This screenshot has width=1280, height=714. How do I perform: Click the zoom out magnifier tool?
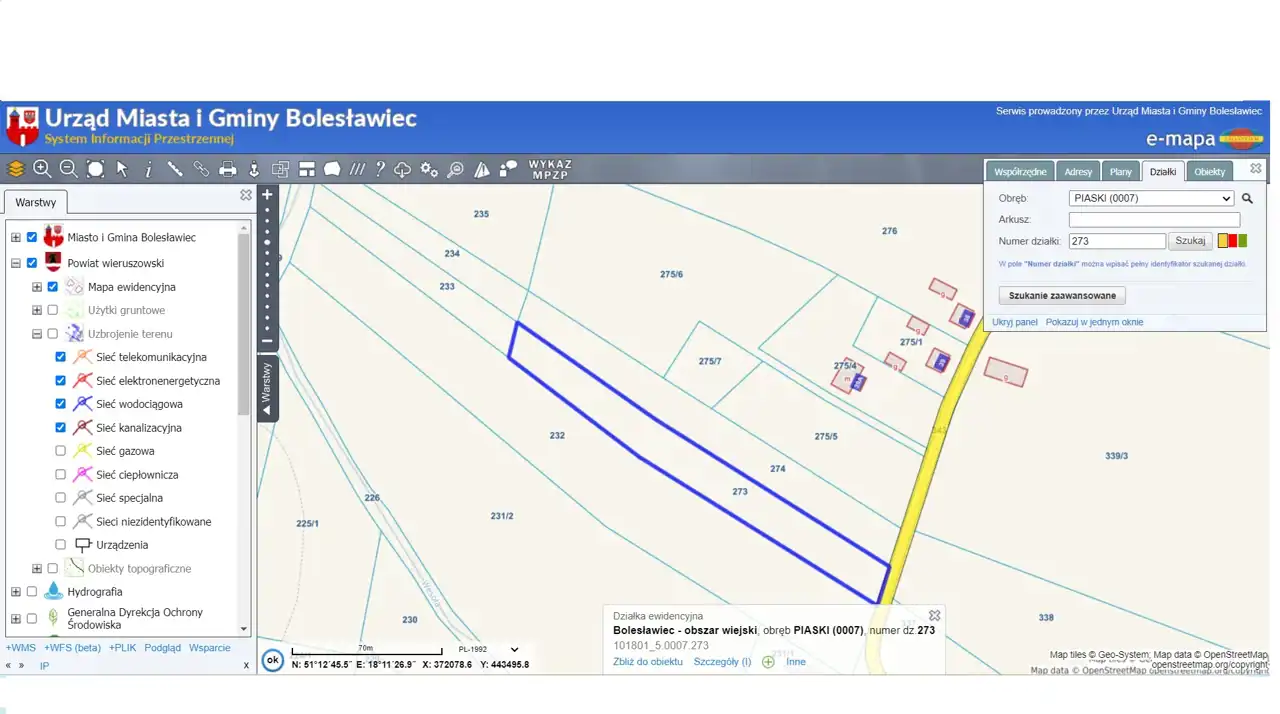pos(68,169)
